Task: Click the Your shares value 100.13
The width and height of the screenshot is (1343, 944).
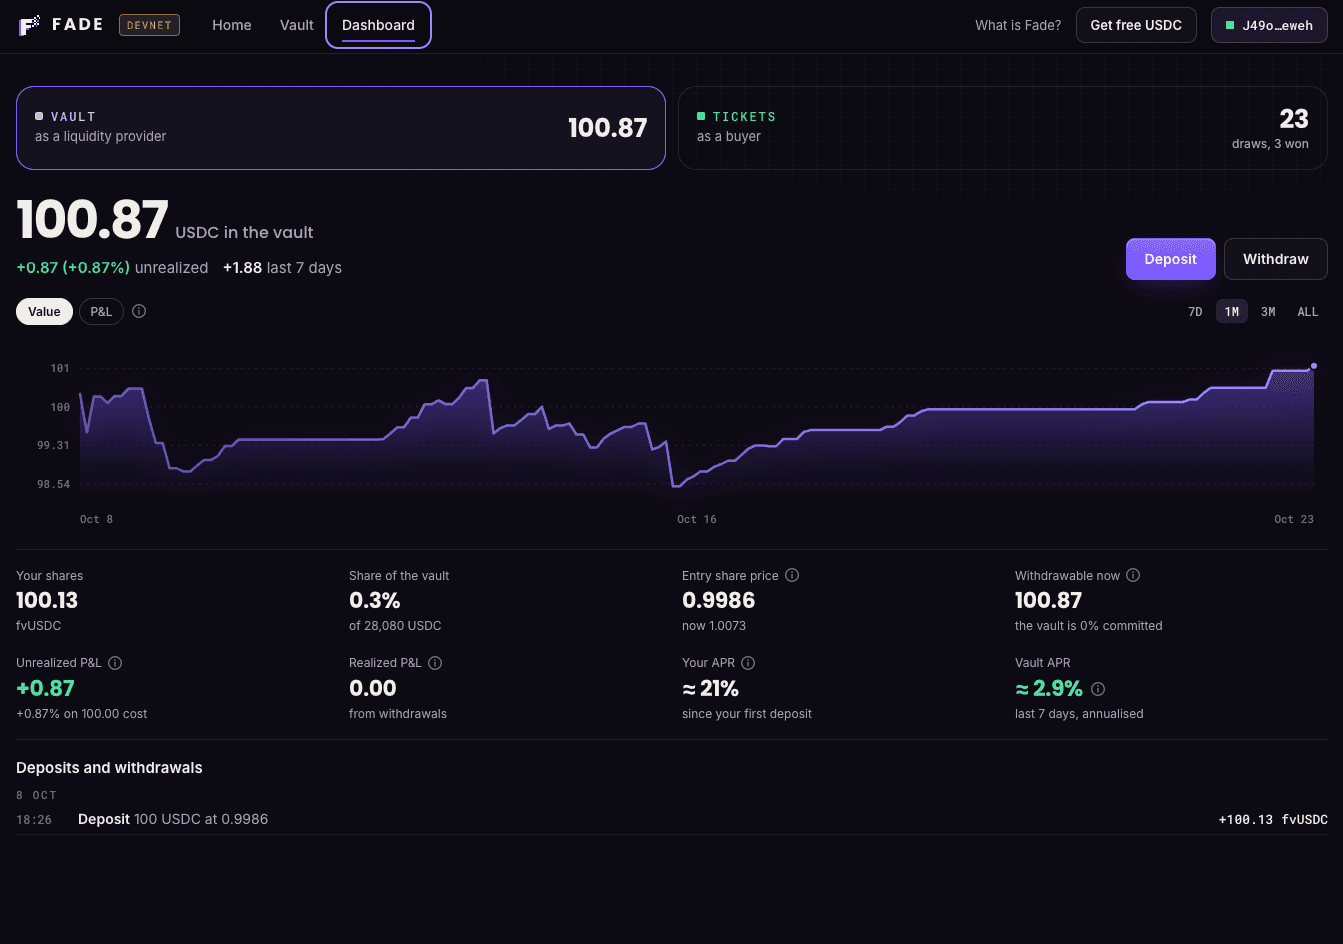Action: 47,600
